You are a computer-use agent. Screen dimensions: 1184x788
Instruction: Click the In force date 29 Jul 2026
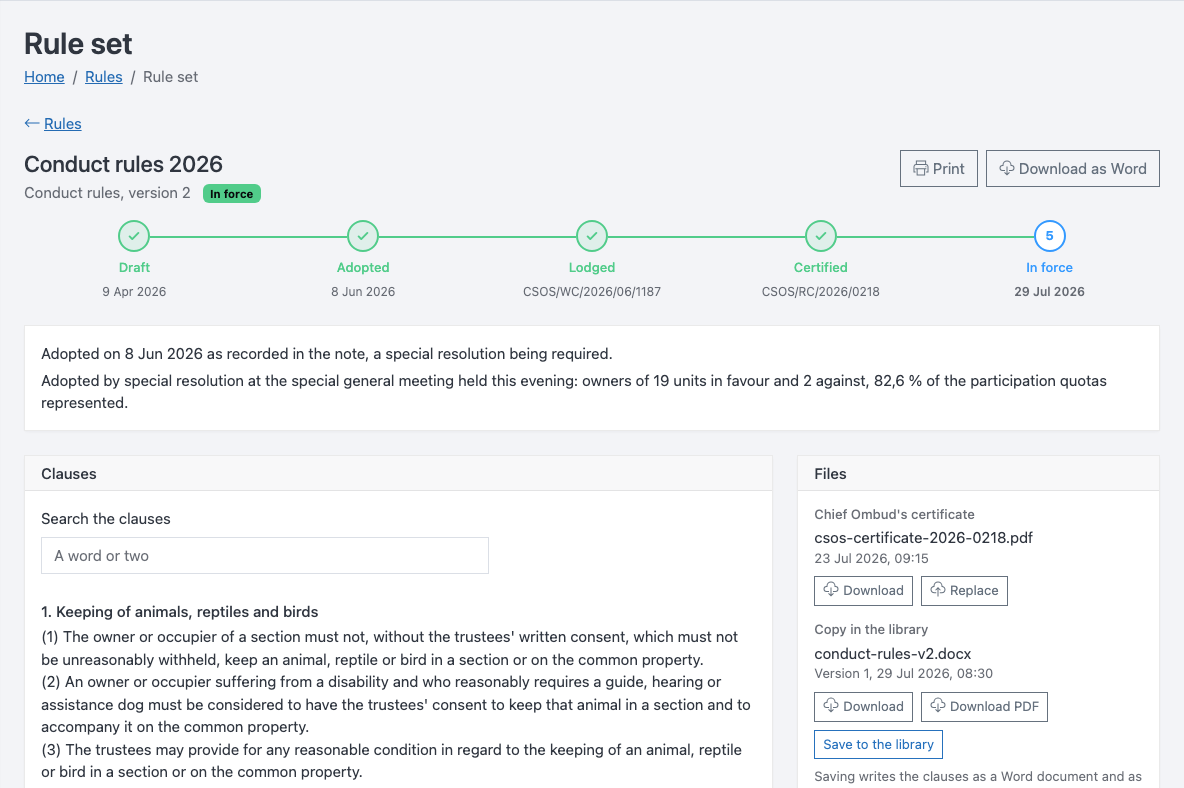click(x=1050, y=292)
